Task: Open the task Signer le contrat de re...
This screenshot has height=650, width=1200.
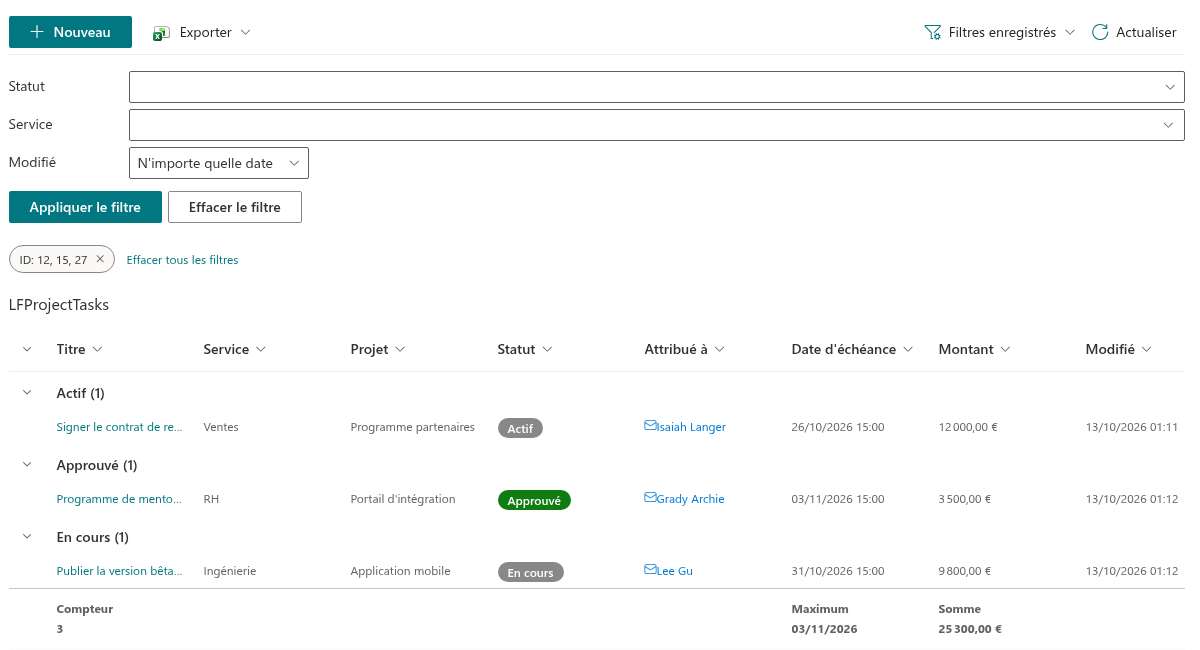Action: click(x=120, y=427)
